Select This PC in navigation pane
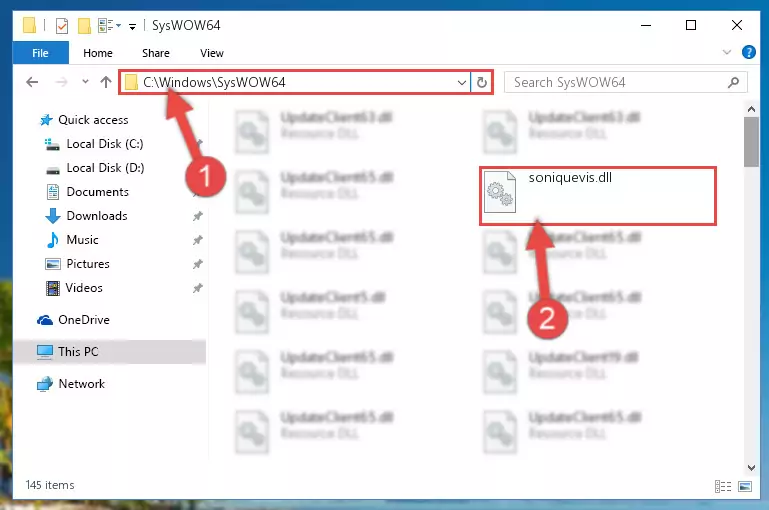Screen dimensions: 769x510 click(x=78, y=352)
